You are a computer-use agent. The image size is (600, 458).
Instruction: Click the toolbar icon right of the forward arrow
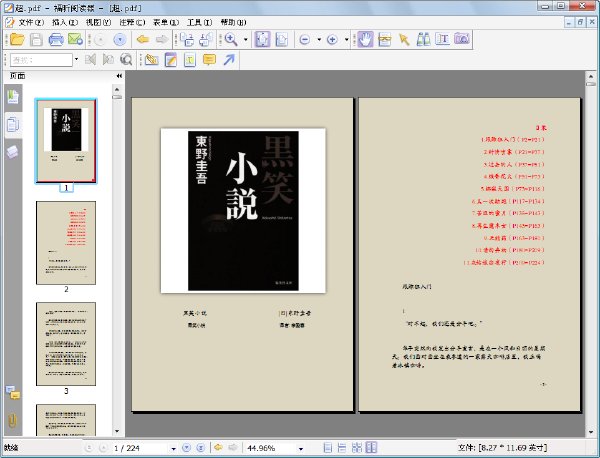pyautogui.click(x=187, y=39)
